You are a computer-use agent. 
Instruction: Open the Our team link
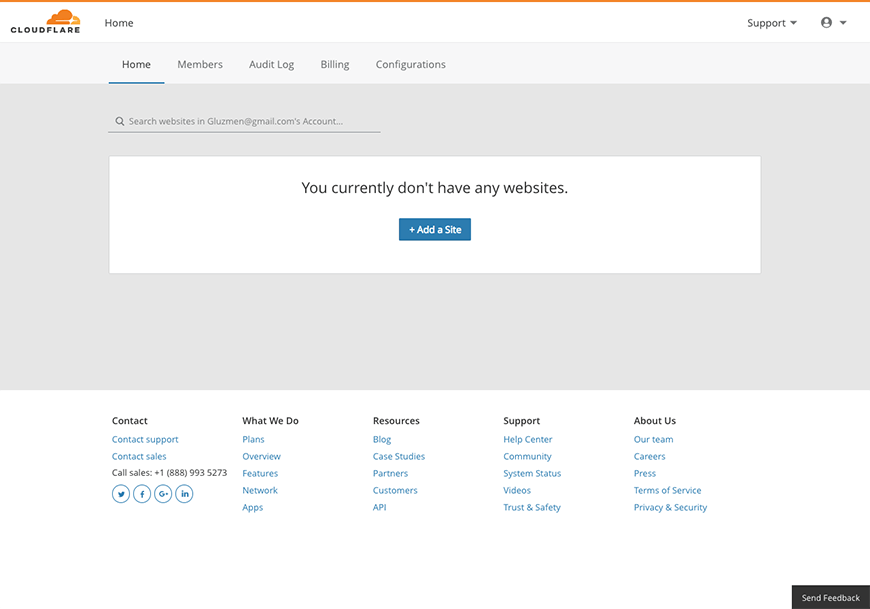pyautogui.click(x=654, y=439)
